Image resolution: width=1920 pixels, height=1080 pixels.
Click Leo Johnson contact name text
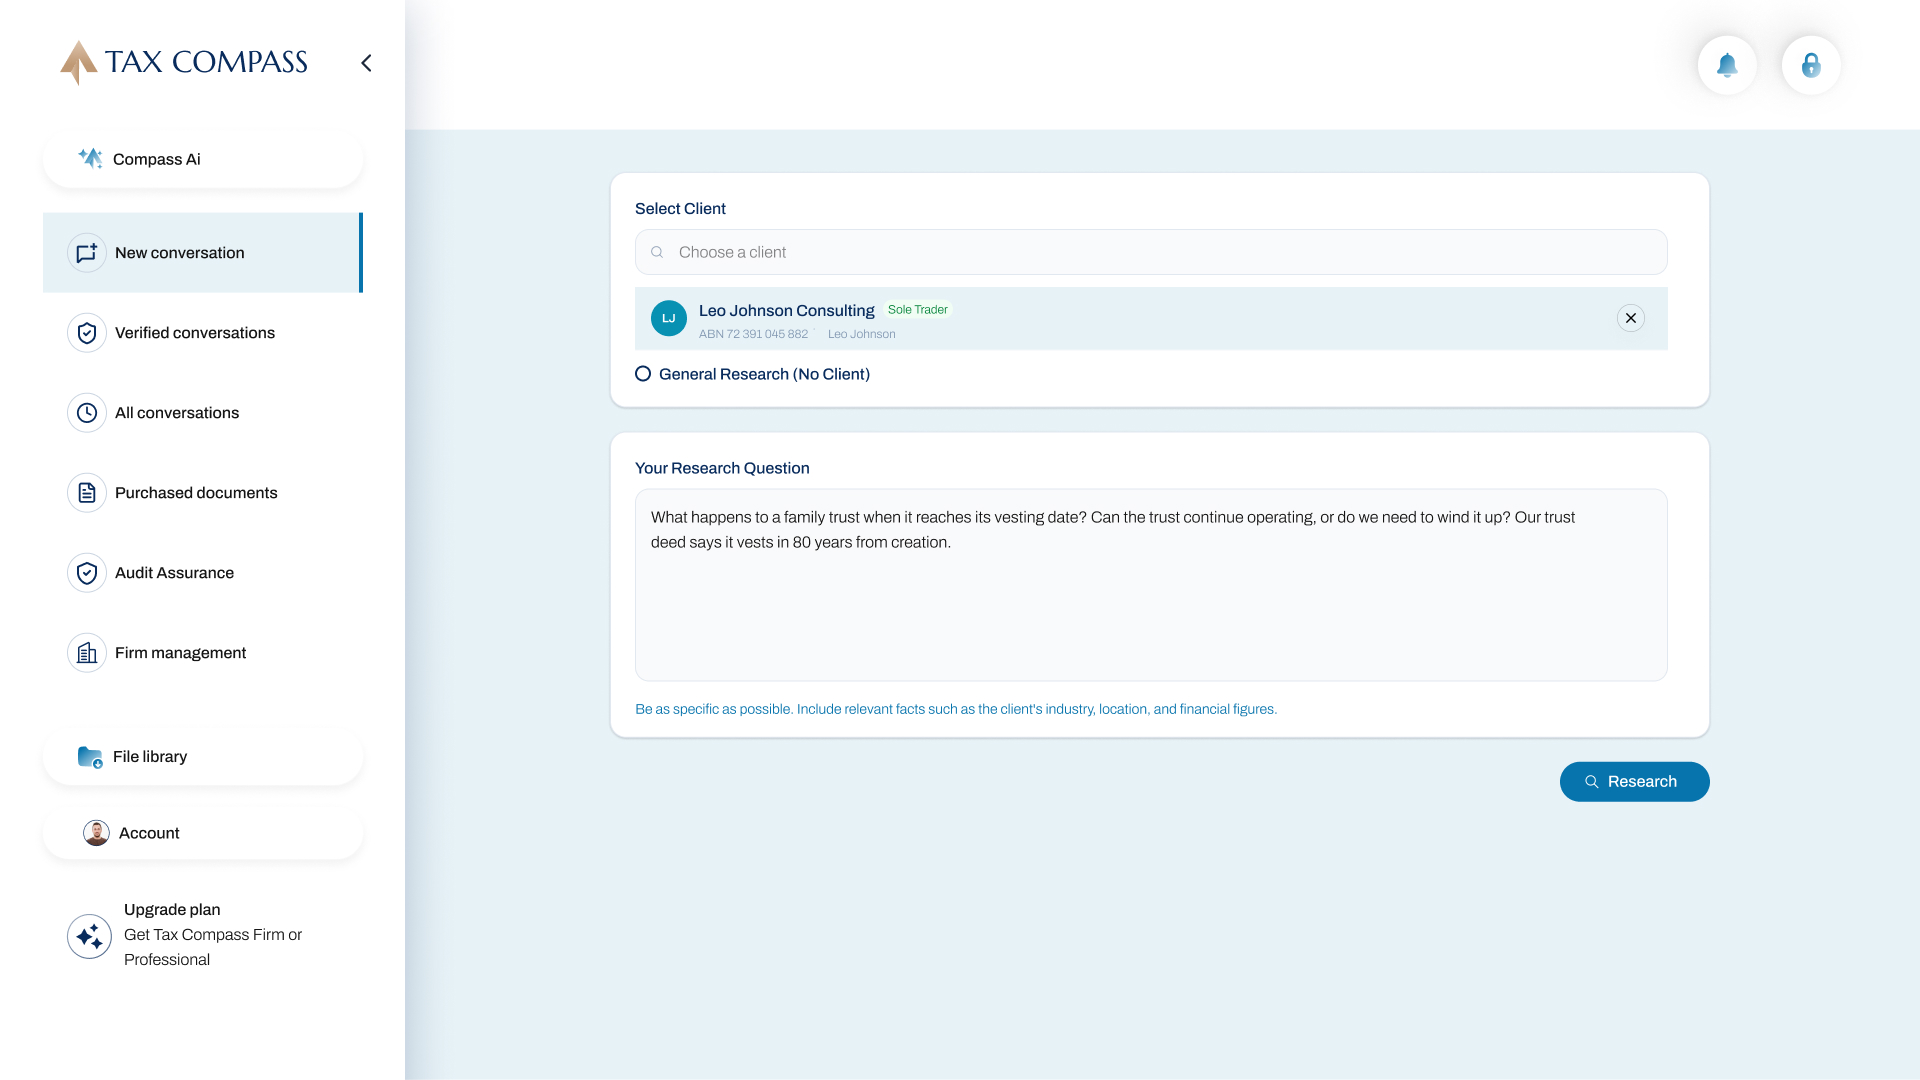862,335
